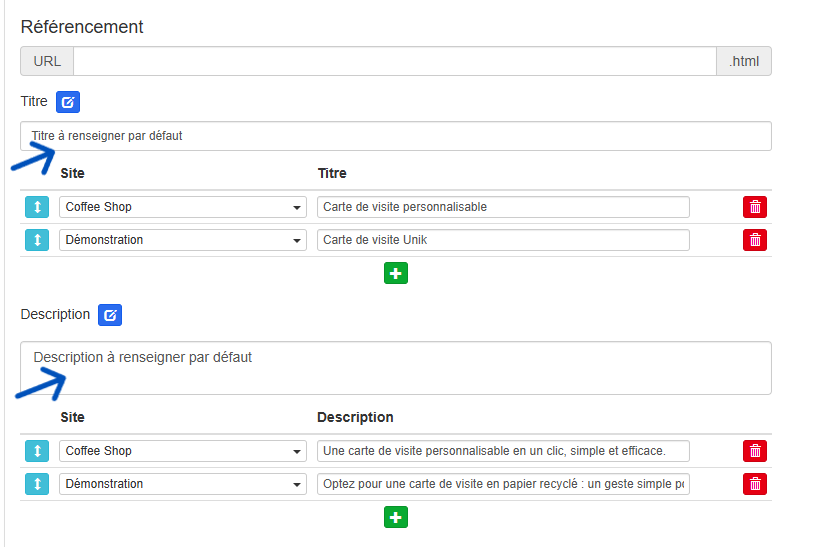Expand Coffee Shop site dropdown in Description table
The width and height of the screenshot is (825, 547).
(182, 451)
